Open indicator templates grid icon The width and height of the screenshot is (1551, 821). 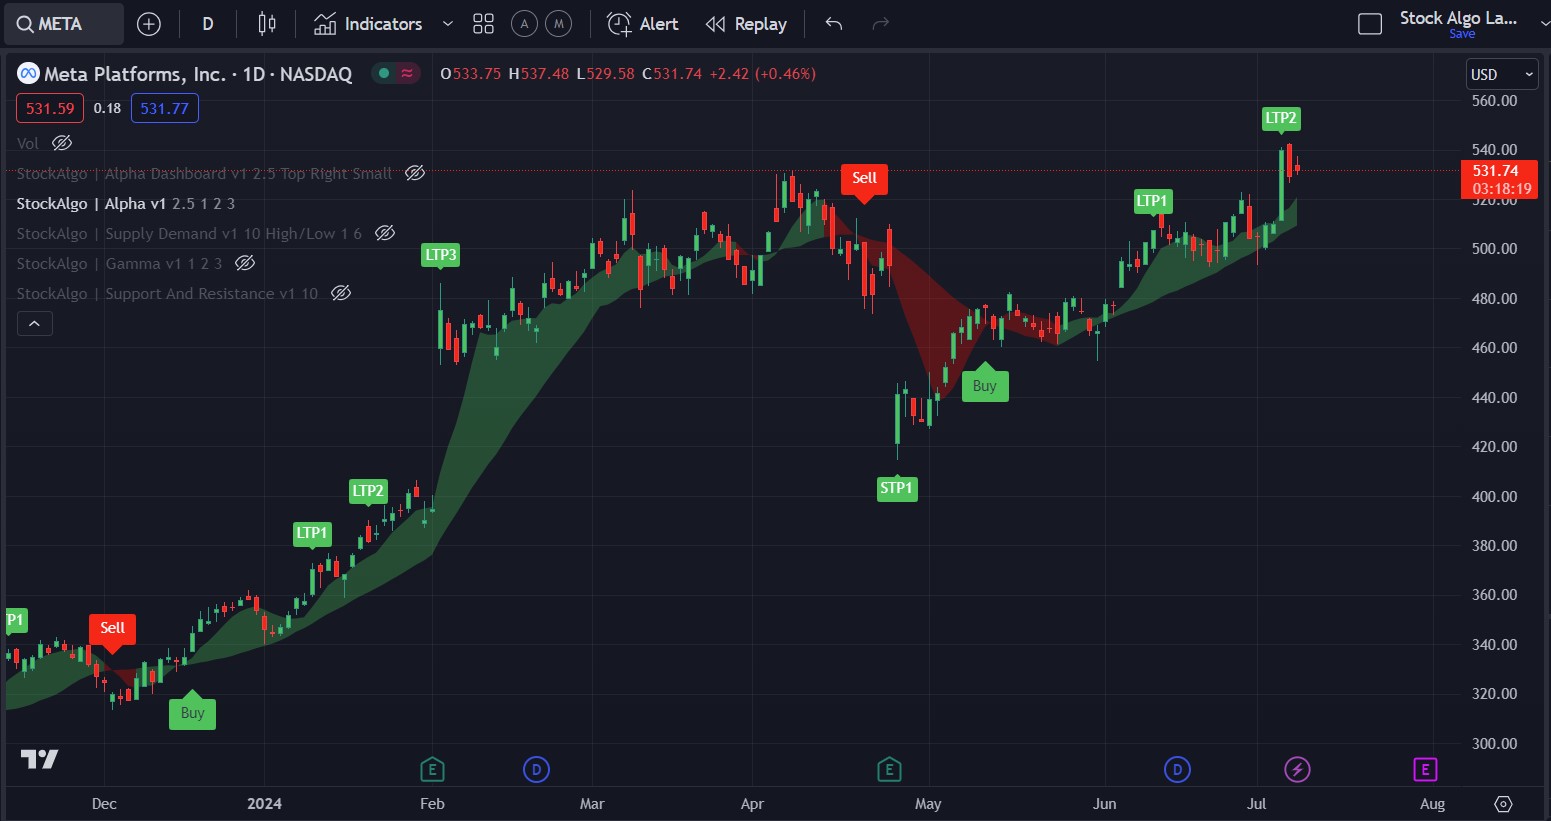pos(484,24)
